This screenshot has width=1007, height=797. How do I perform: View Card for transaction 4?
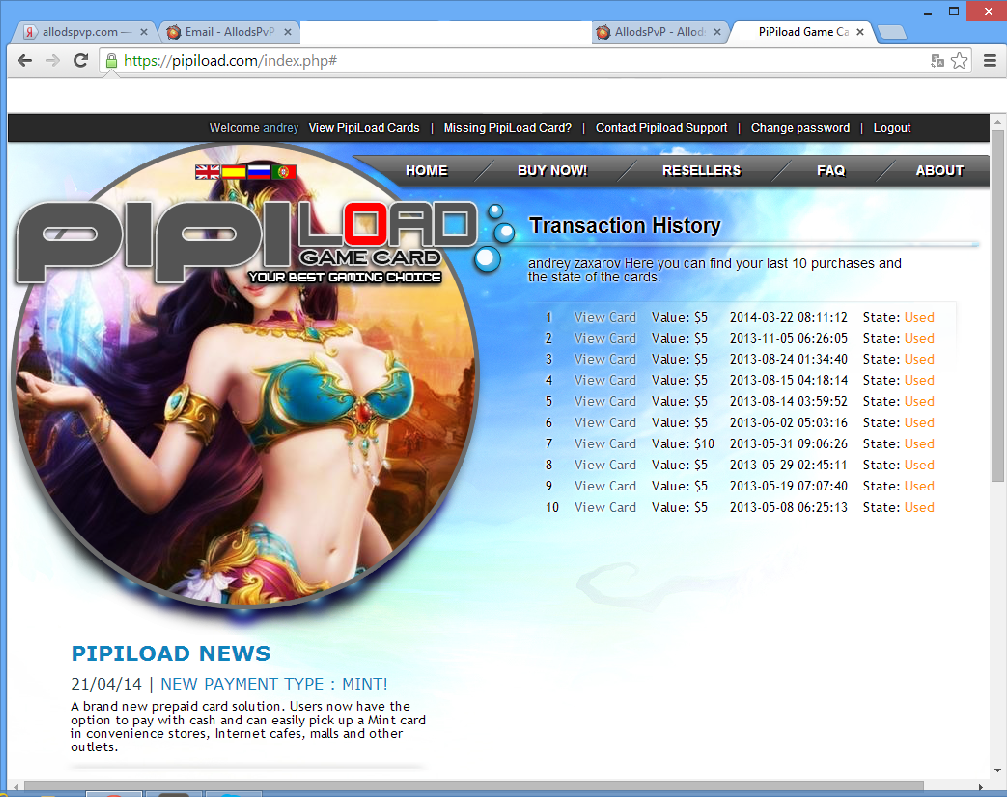[605, 381]
